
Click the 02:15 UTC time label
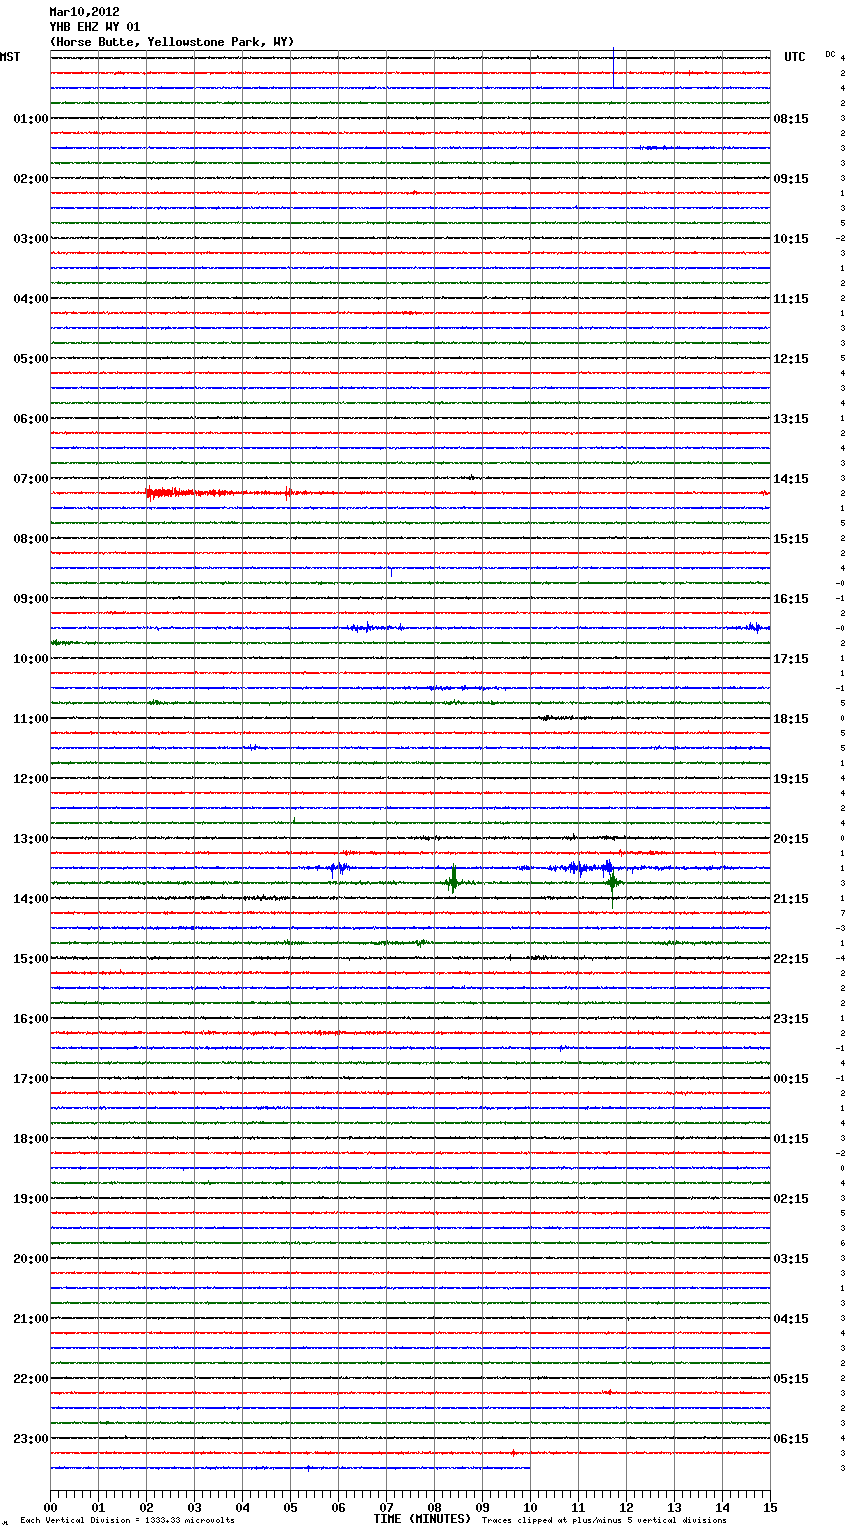(x=791, y=1199)
